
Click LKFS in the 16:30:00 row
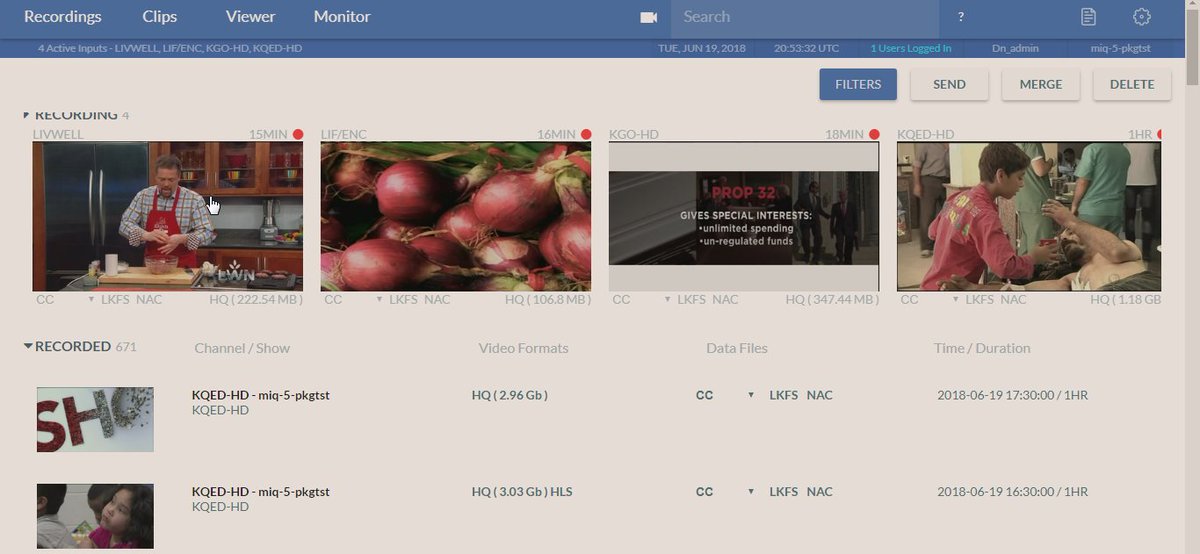784,492
